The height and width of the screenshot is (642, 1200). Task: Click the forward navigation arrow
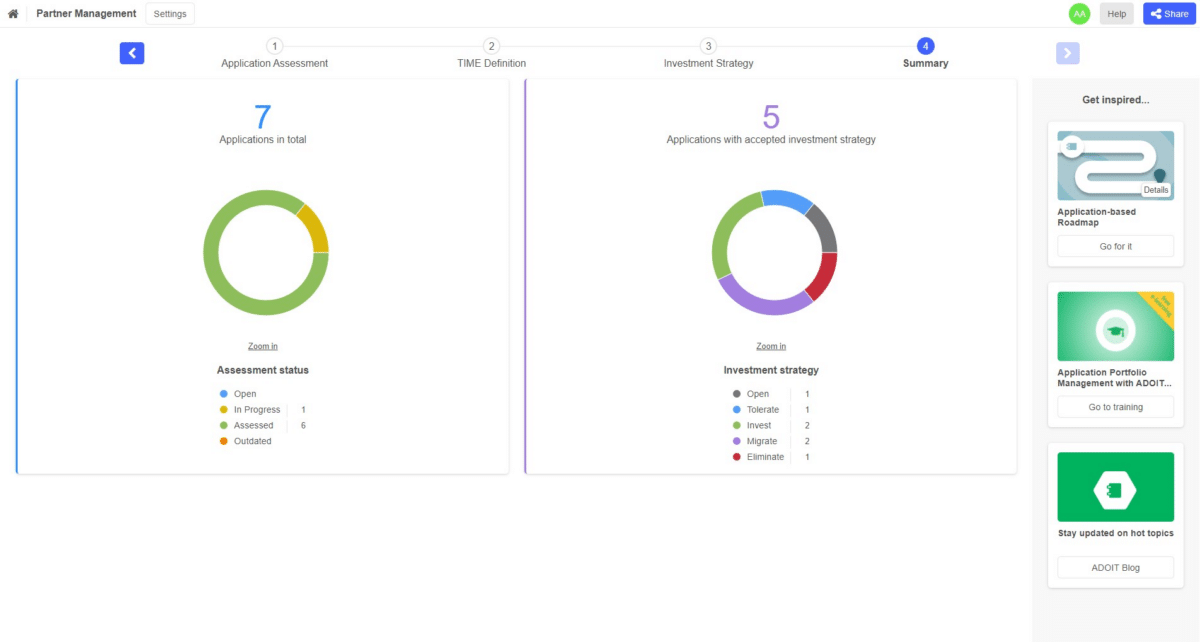(1067, 52)
